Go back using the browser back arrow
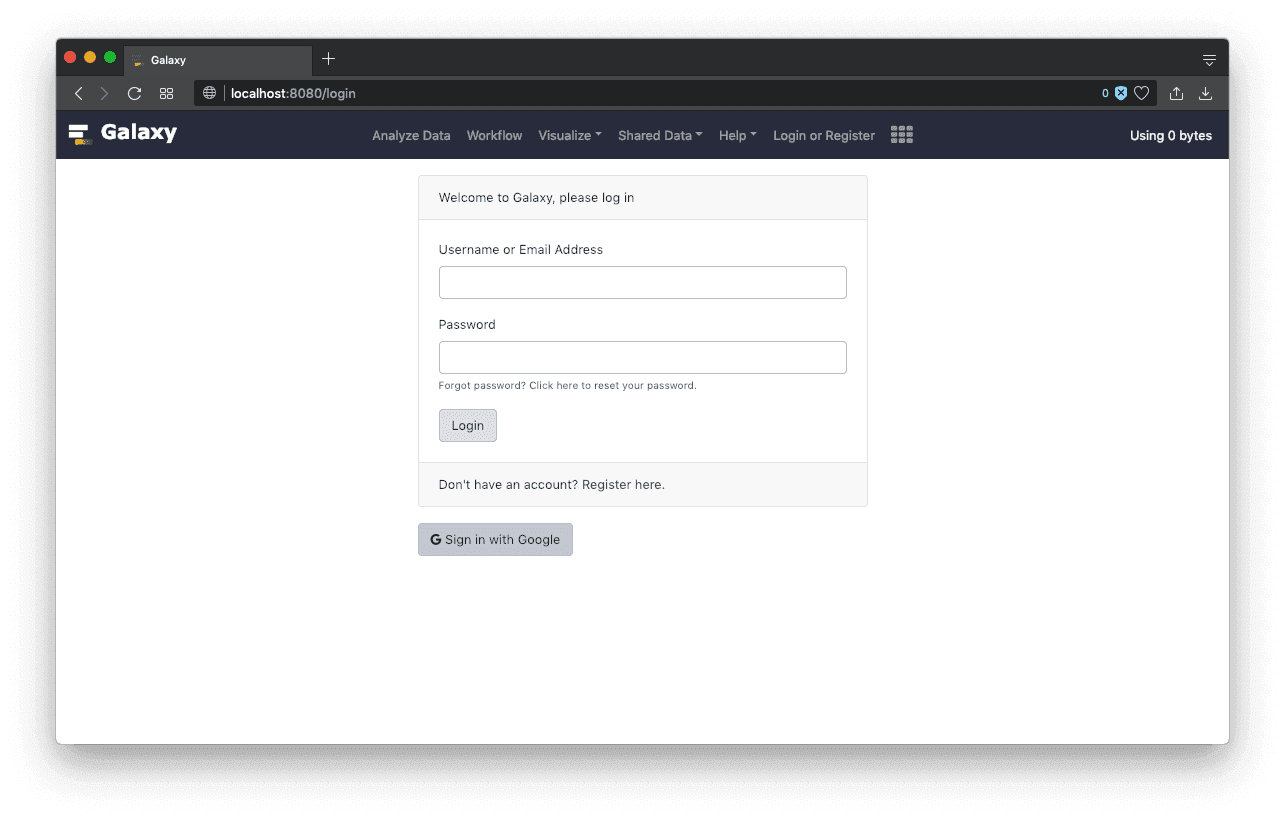This screenshot has height=818, width=1285. point(79,93)
